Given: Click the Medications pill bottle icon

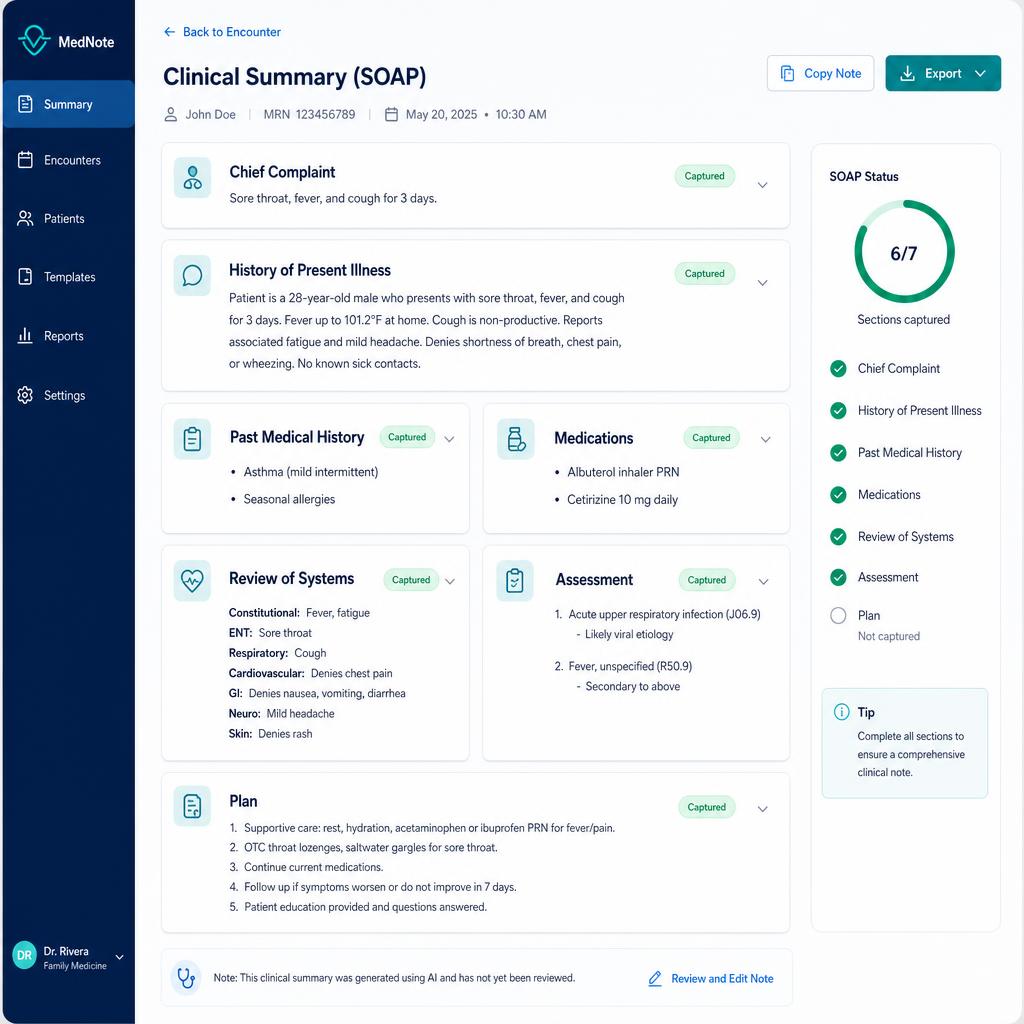Looking at the screenshot, I should (516, 439).
